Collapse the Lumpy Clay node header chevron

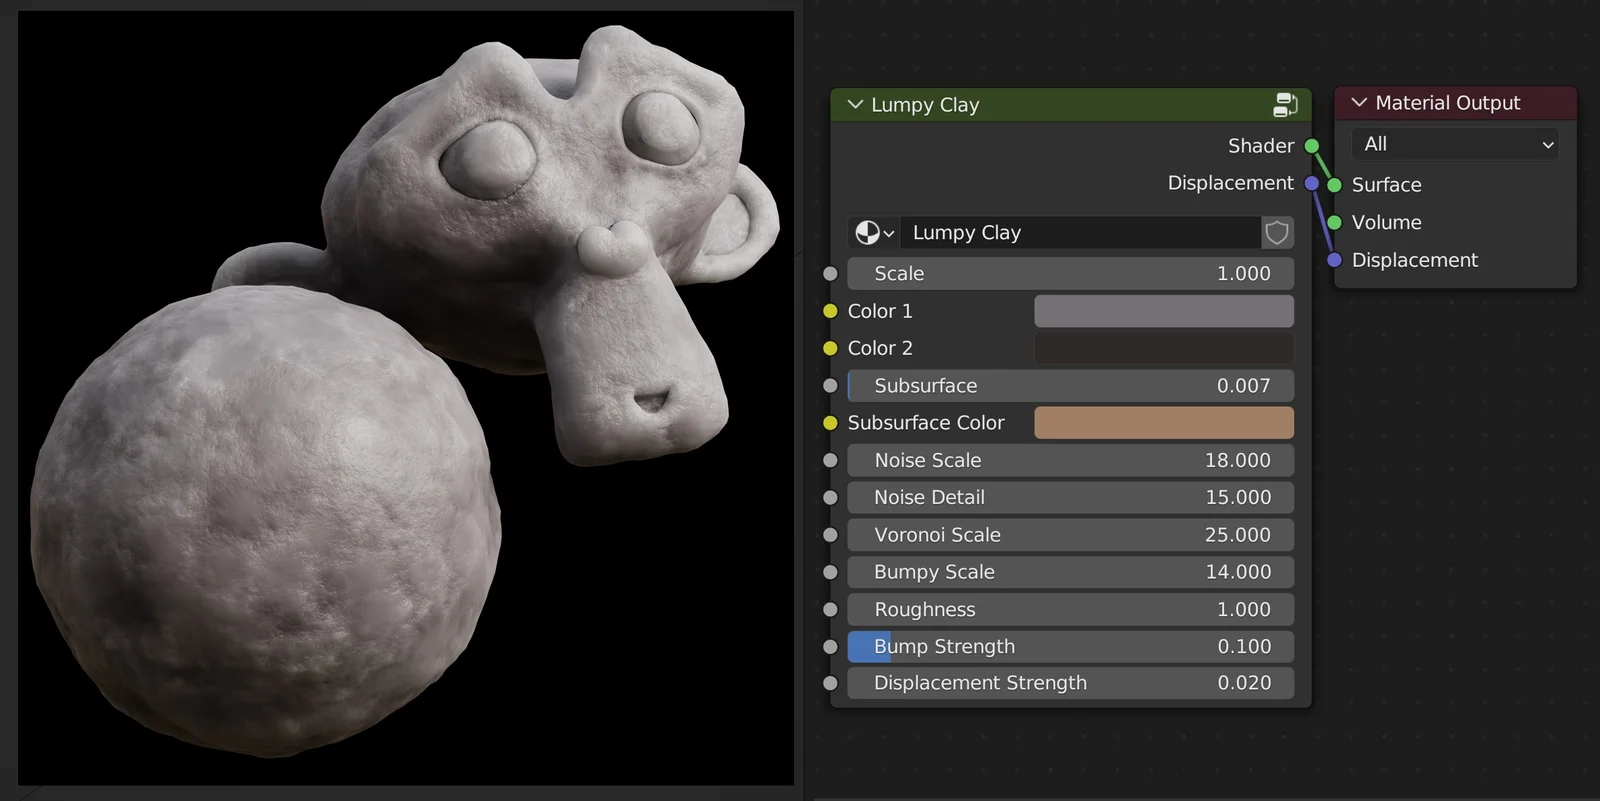[855, 104]
